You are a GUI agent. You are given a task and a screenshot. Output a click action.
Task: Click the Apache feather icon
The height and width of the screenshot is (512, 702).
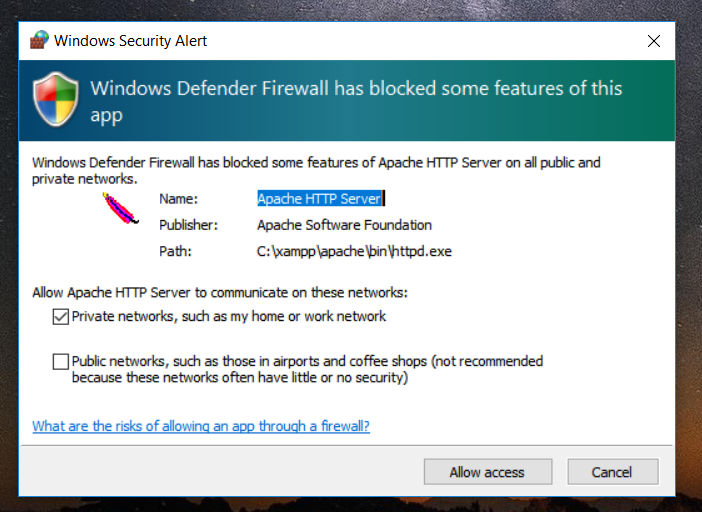[120, 208]
